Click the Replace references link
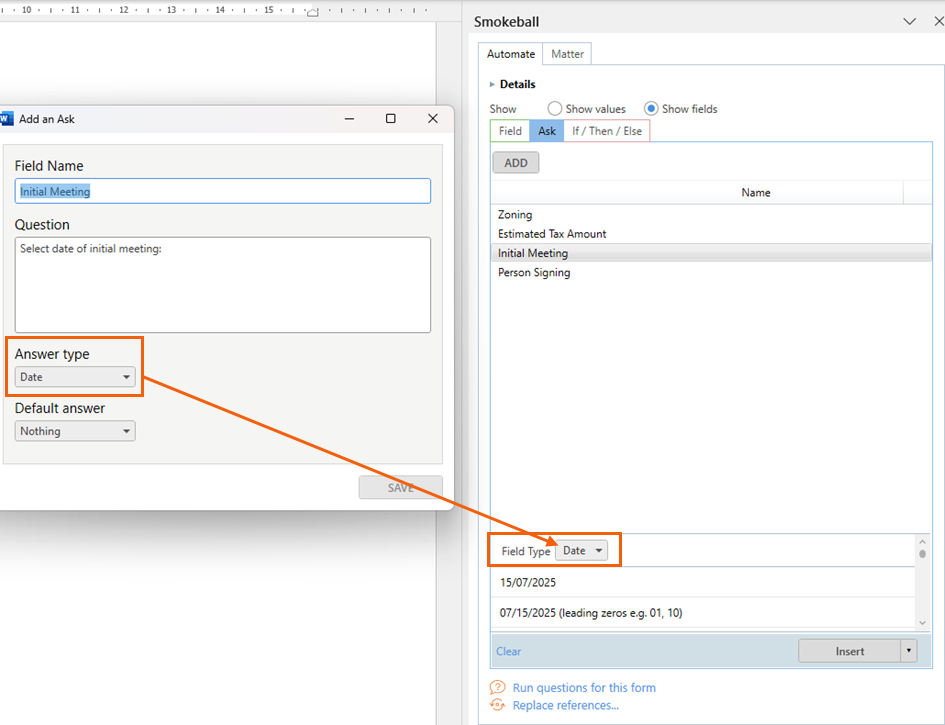 point(565,705)
